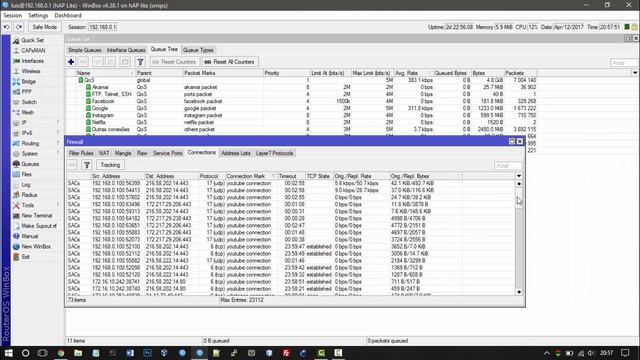Open the Log viewer
This screenshot has width=640, height=360.
25,185
